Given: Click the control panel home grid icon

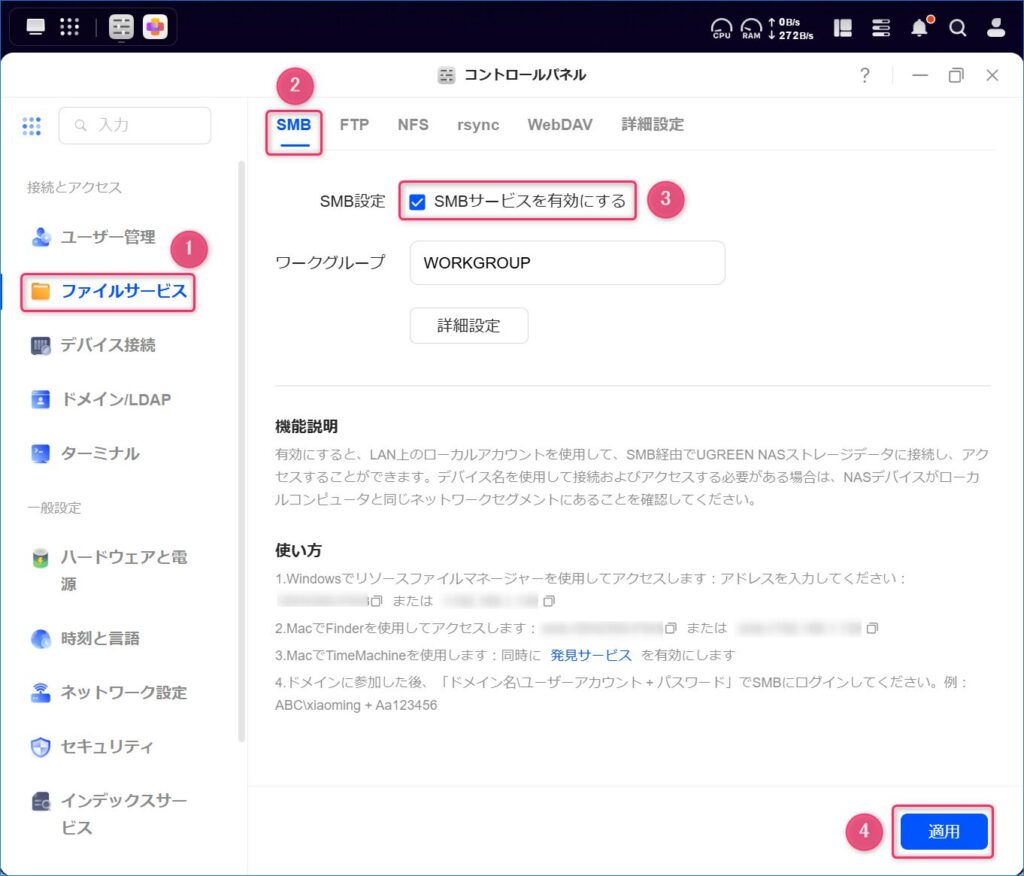Looking at the screenshot, I should pos(31,126).
